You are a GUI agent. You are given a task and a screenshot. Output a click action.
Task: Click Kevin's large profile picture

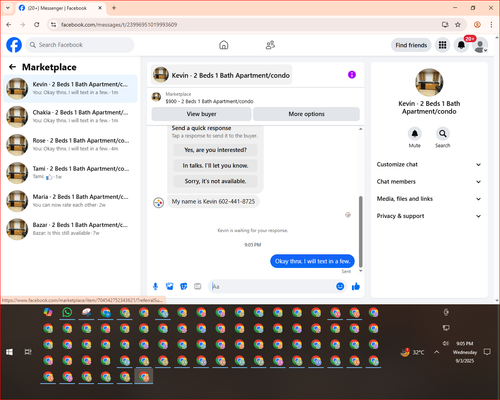(x=429, y=82)
